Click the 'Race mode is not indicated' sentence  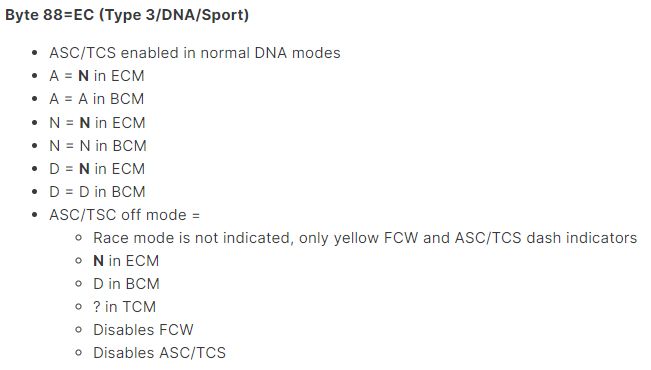coord(365,238)
